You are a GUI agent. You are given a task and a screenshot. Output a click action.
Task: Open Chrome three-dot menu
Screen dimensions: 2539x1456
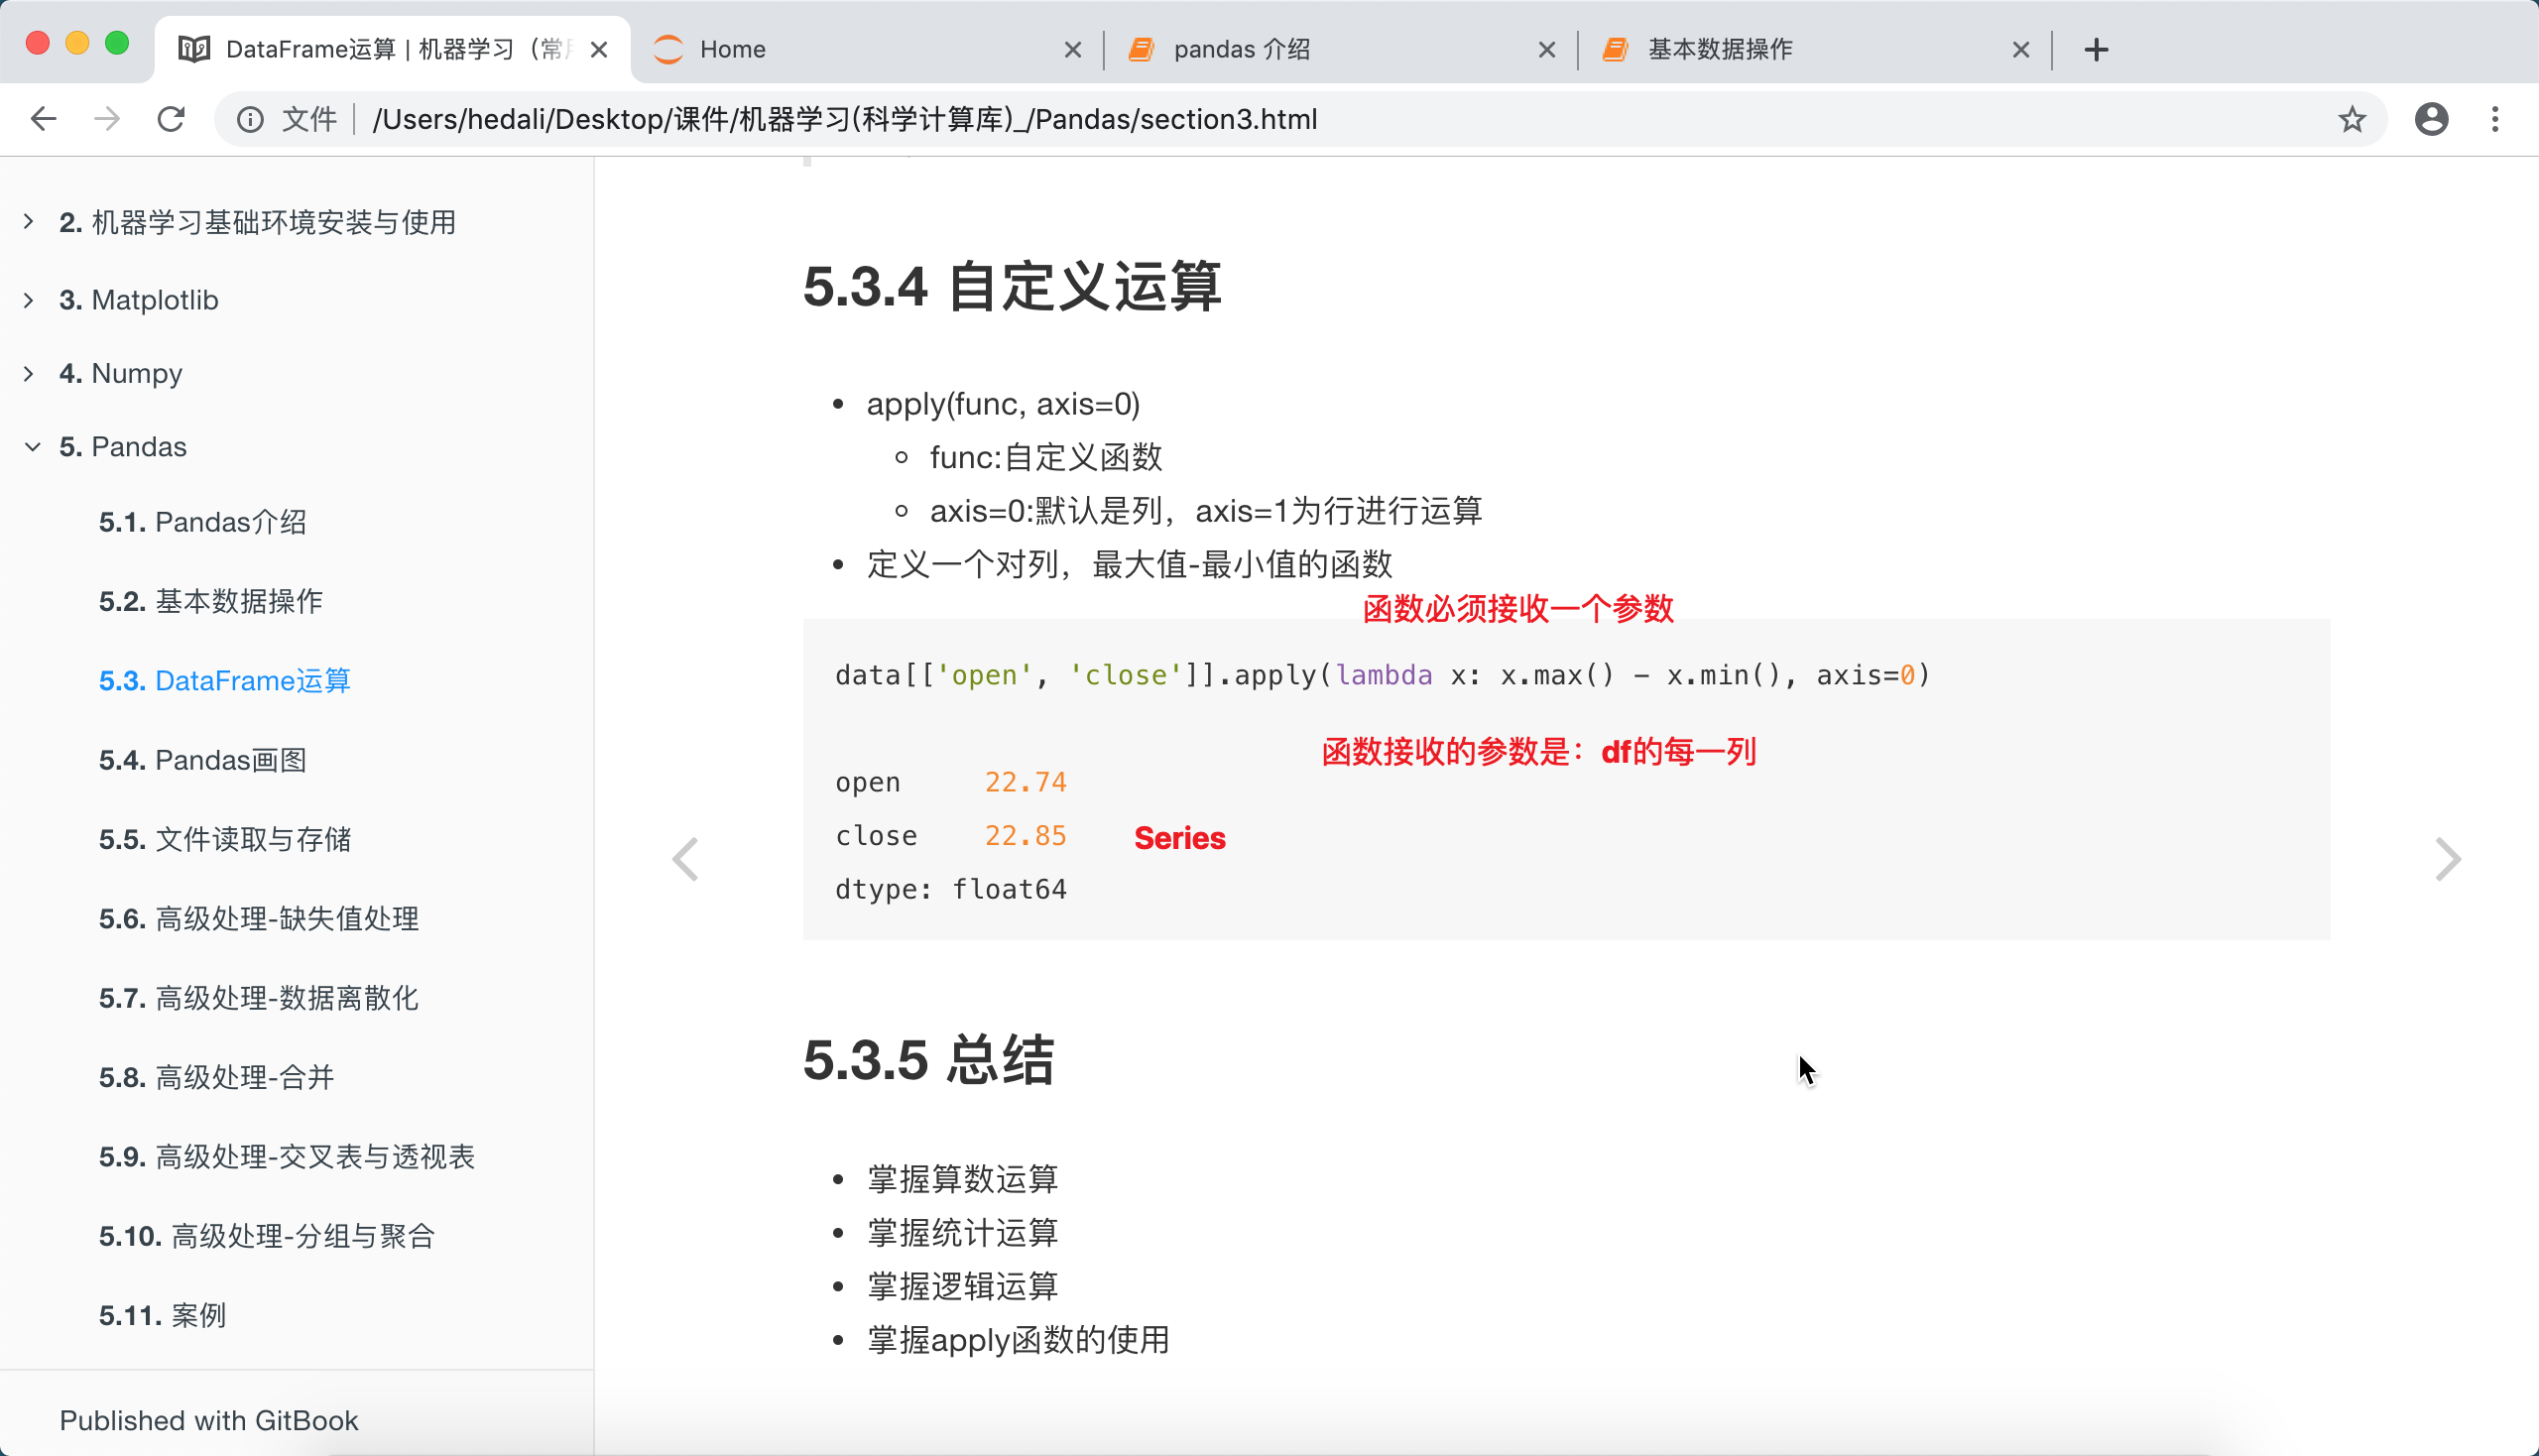tap(2495, 119)
